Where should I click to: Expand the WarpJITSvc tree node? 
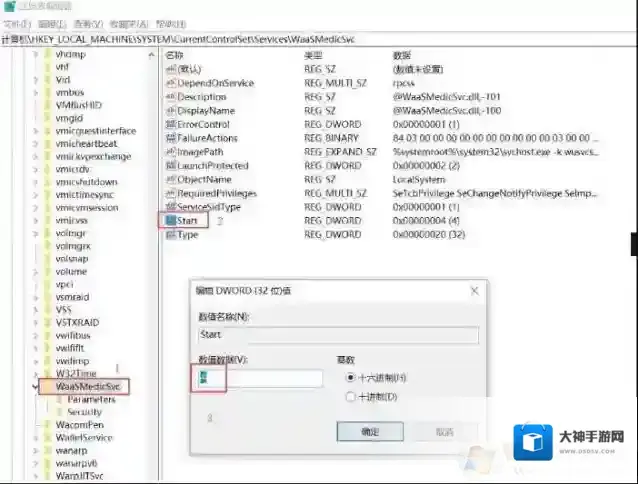point(35,476)
